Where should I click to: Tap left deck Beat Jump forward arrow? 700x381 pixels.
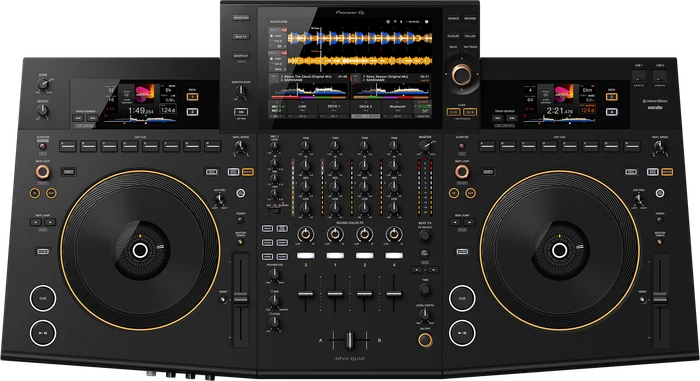pyautogui.click(x=50, y=222)
